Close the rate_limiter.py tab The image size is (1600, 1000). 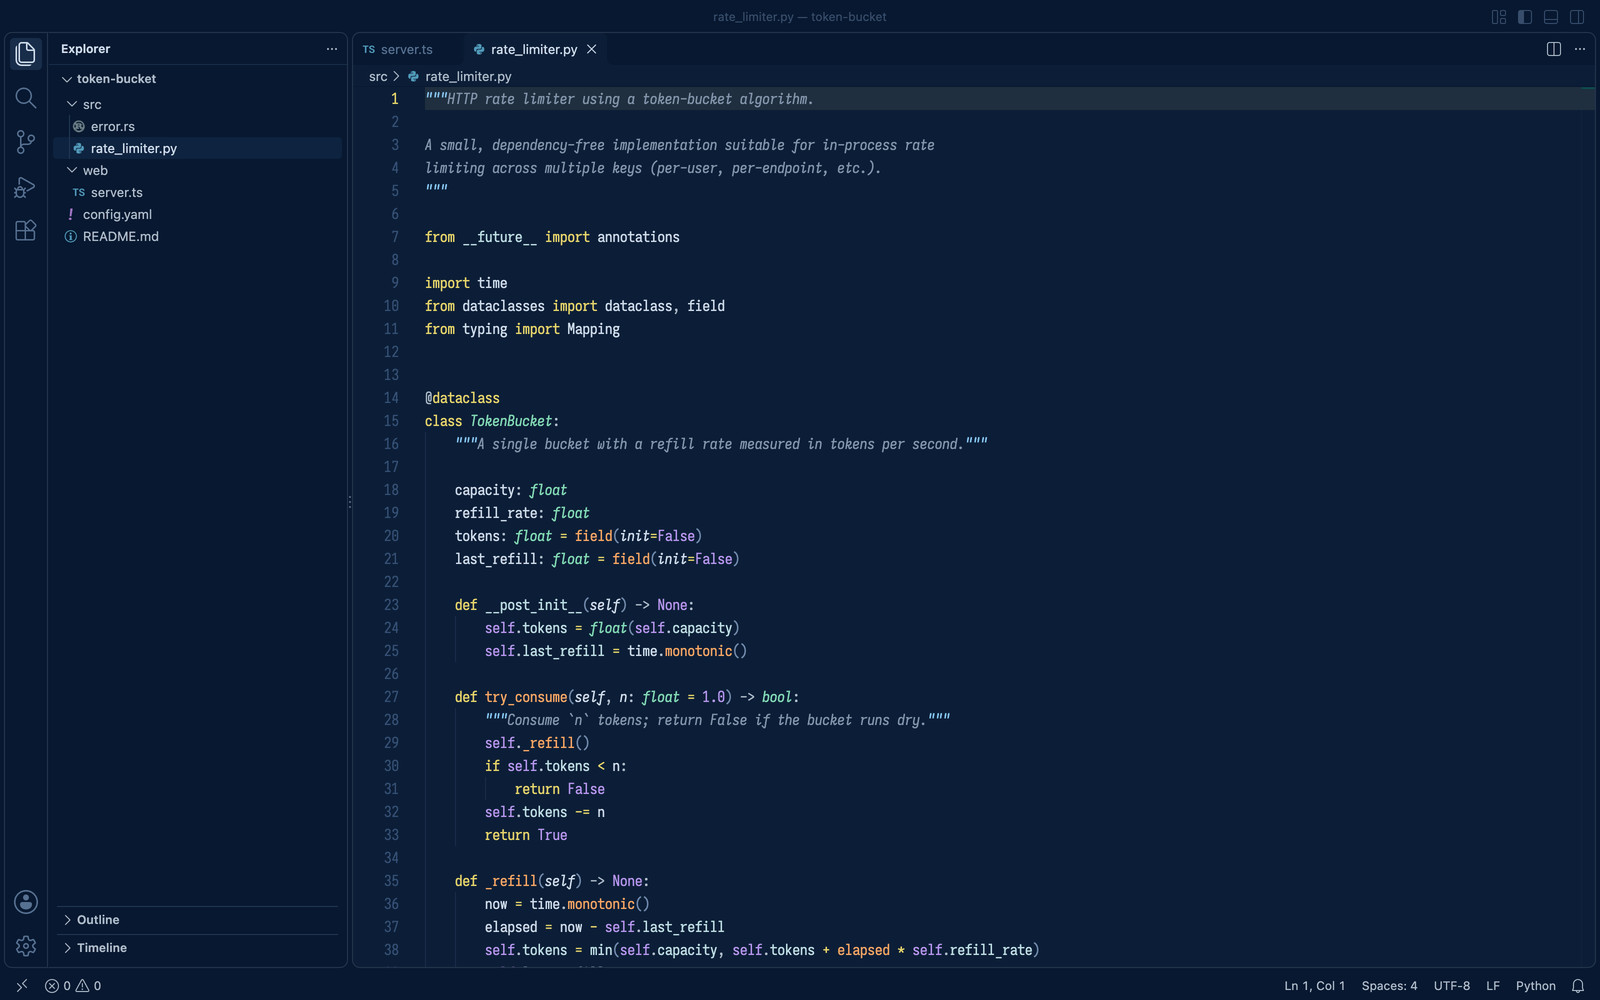[x=592, y=49]
